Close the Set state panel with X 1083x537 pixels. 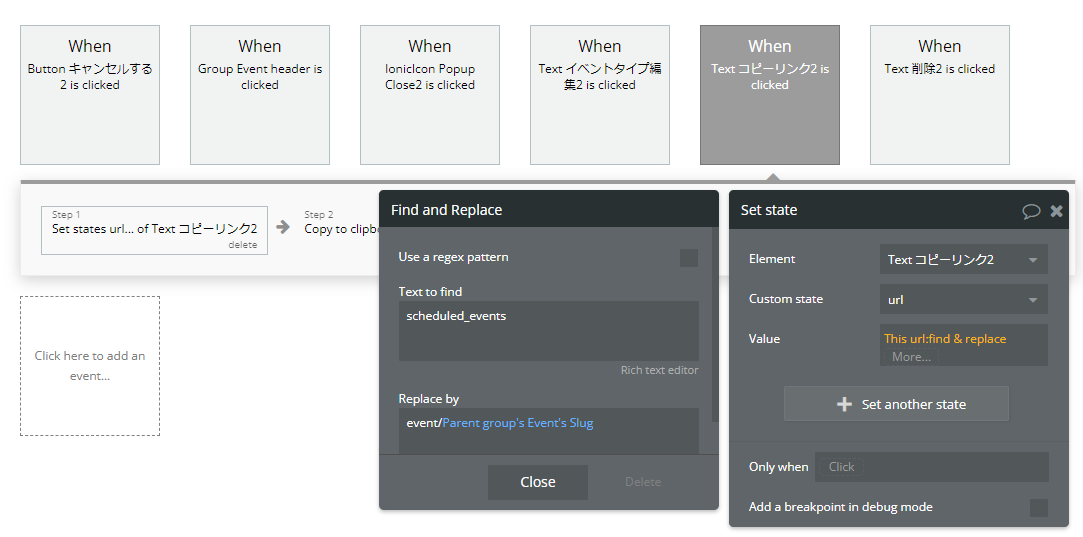coord(1056,211)
